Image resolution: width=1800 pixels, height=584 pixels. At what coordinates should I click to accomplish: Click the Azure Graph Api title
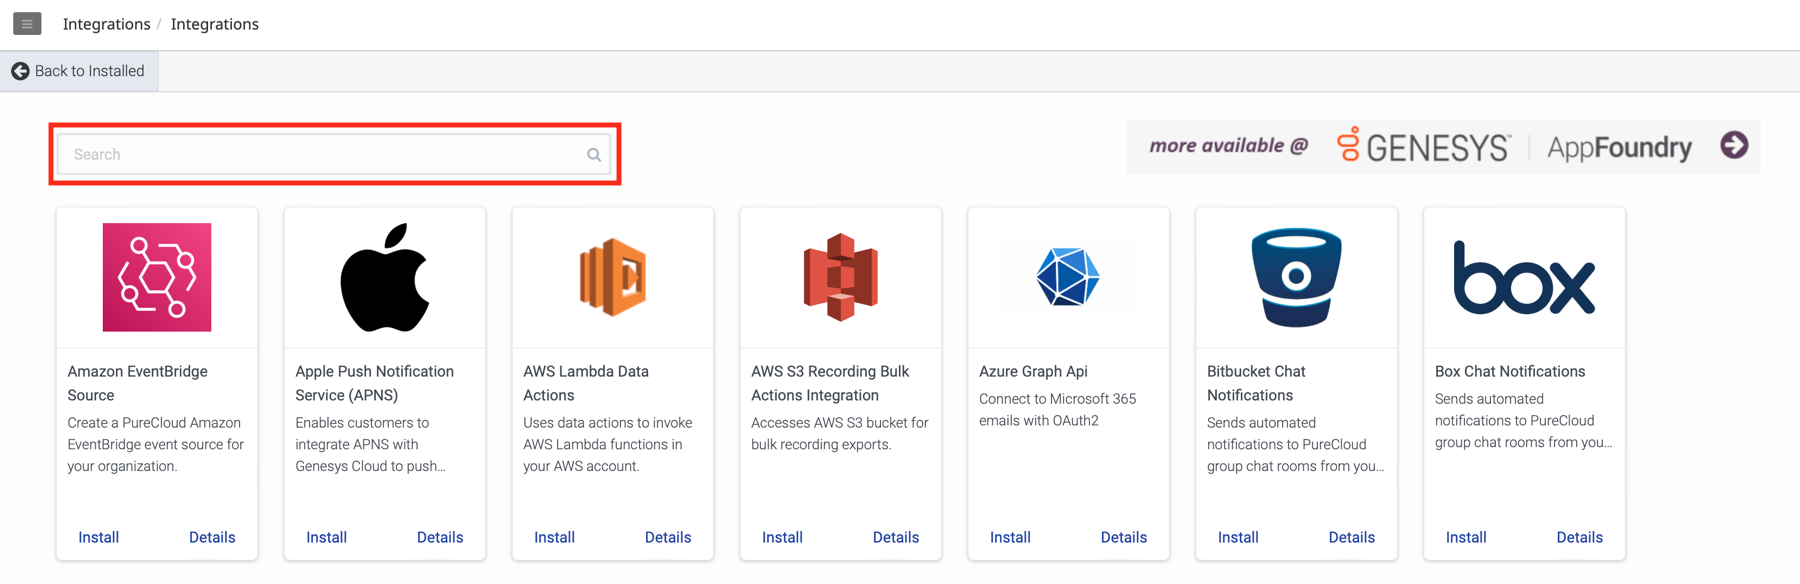point(1033,371)
